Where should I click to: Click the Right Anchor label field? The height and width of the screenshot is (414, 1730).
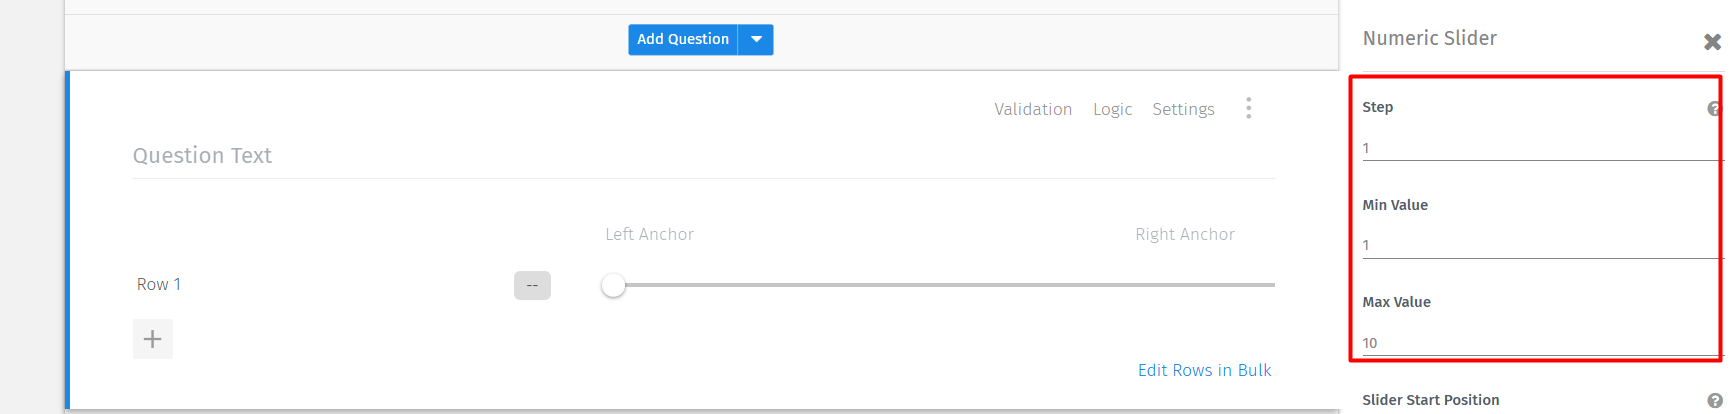[x=1184, y=234]
